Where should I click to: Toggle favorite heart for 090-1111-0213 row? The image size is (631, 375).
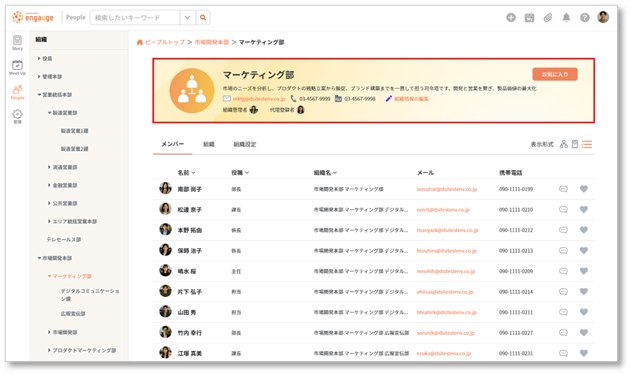tap(584, 250)
